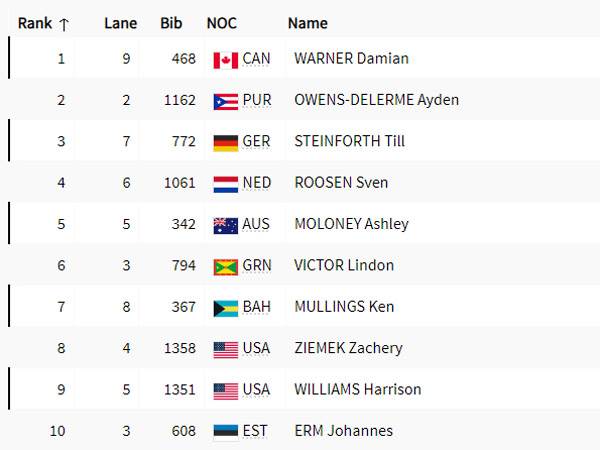
Task: Click the Estonia flag icon
Action: click(225, 432)
